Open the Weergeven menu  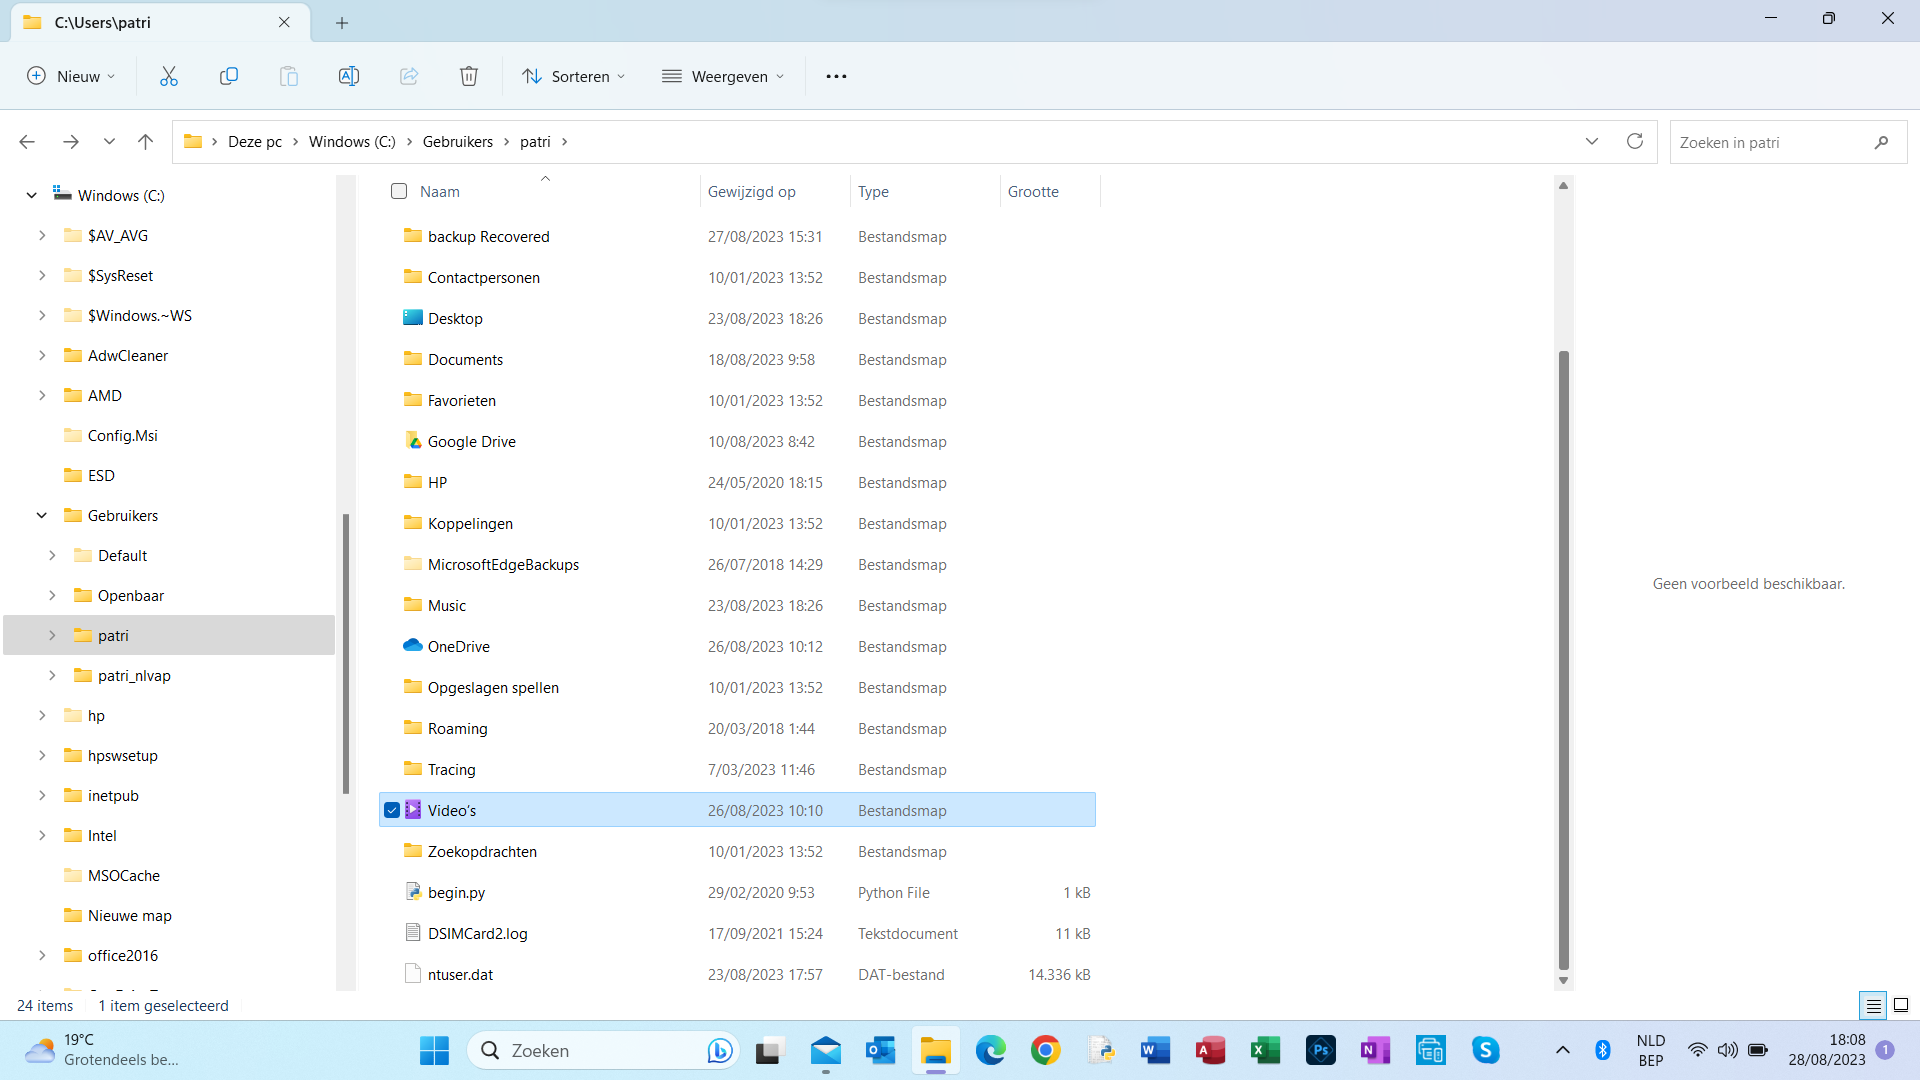tap(723, 76)
